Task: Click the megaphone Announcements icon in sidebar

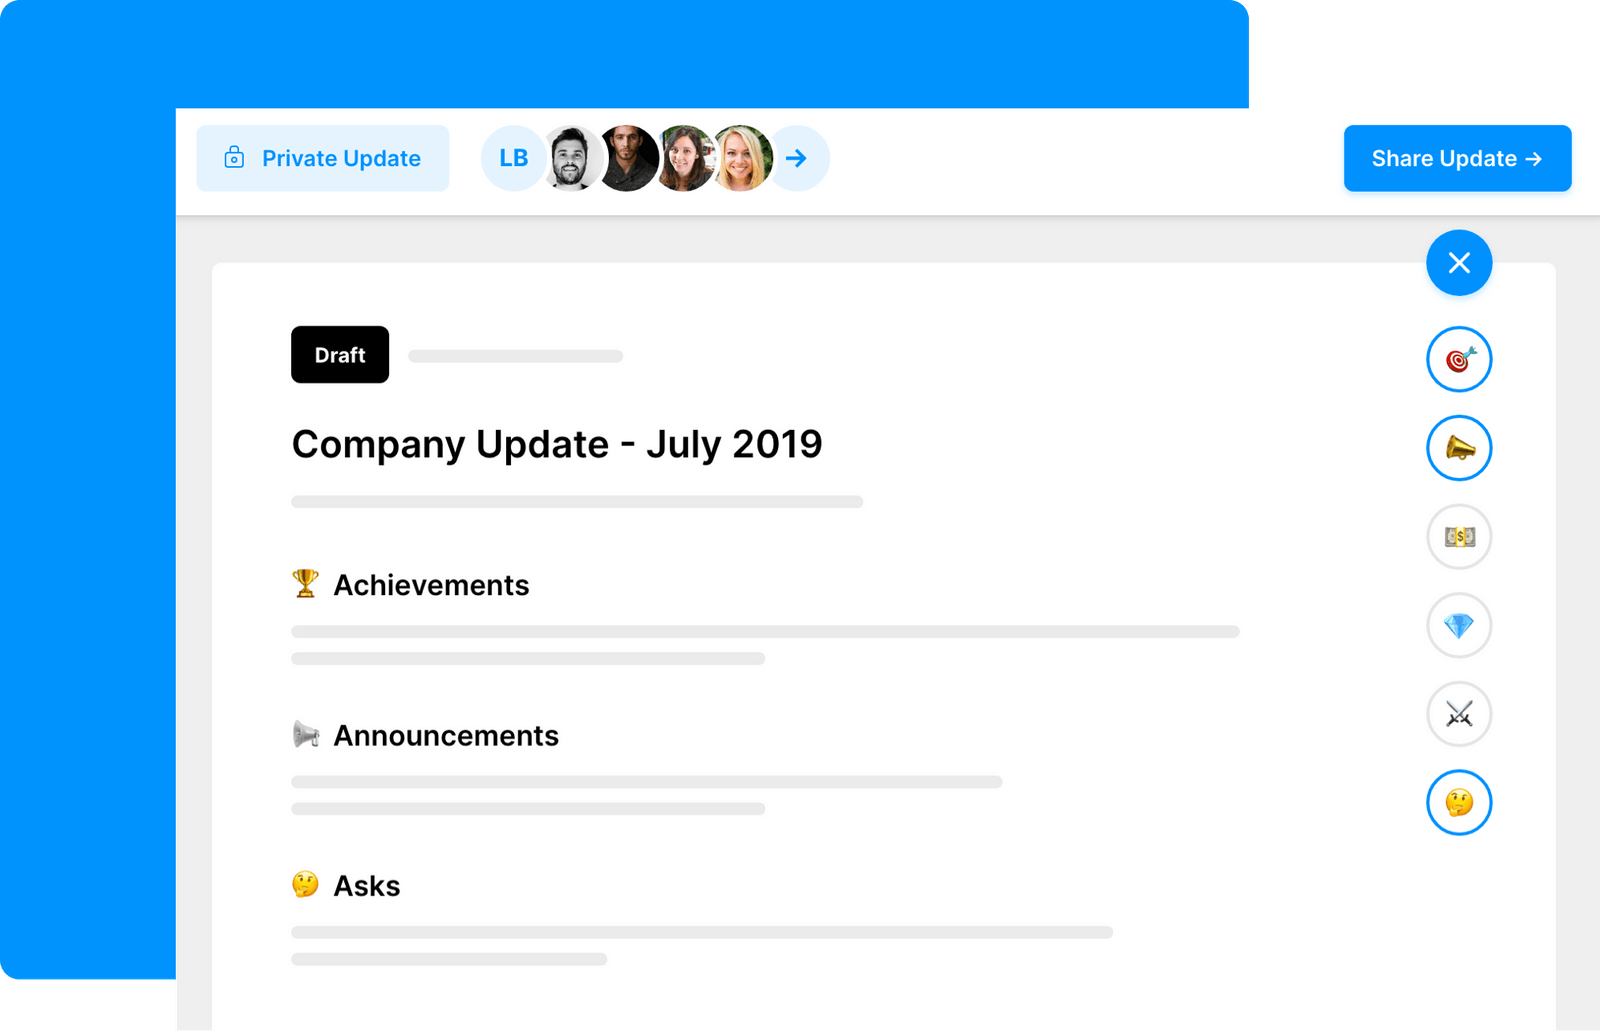Action: click(1459, 447)
